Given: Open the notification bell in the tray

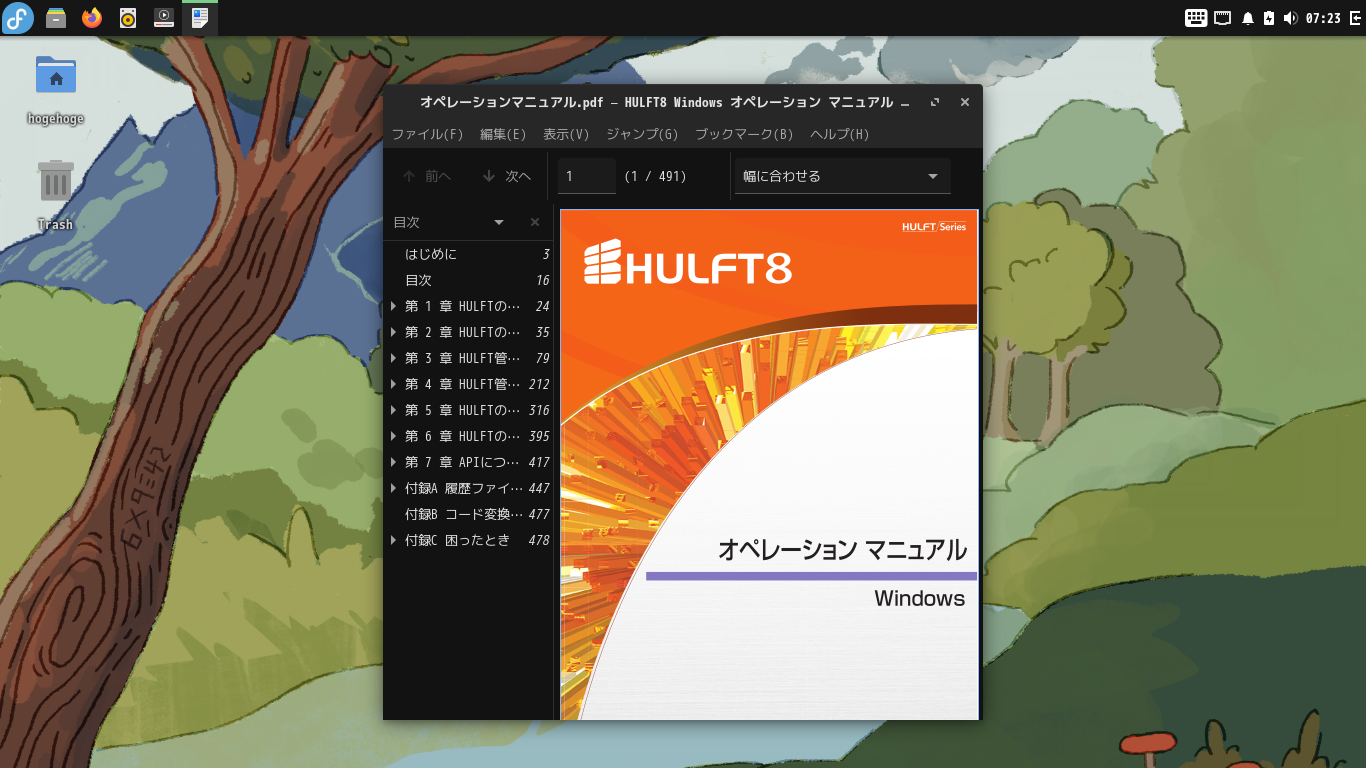Looking at the screenshot, I should [1247, 18].
